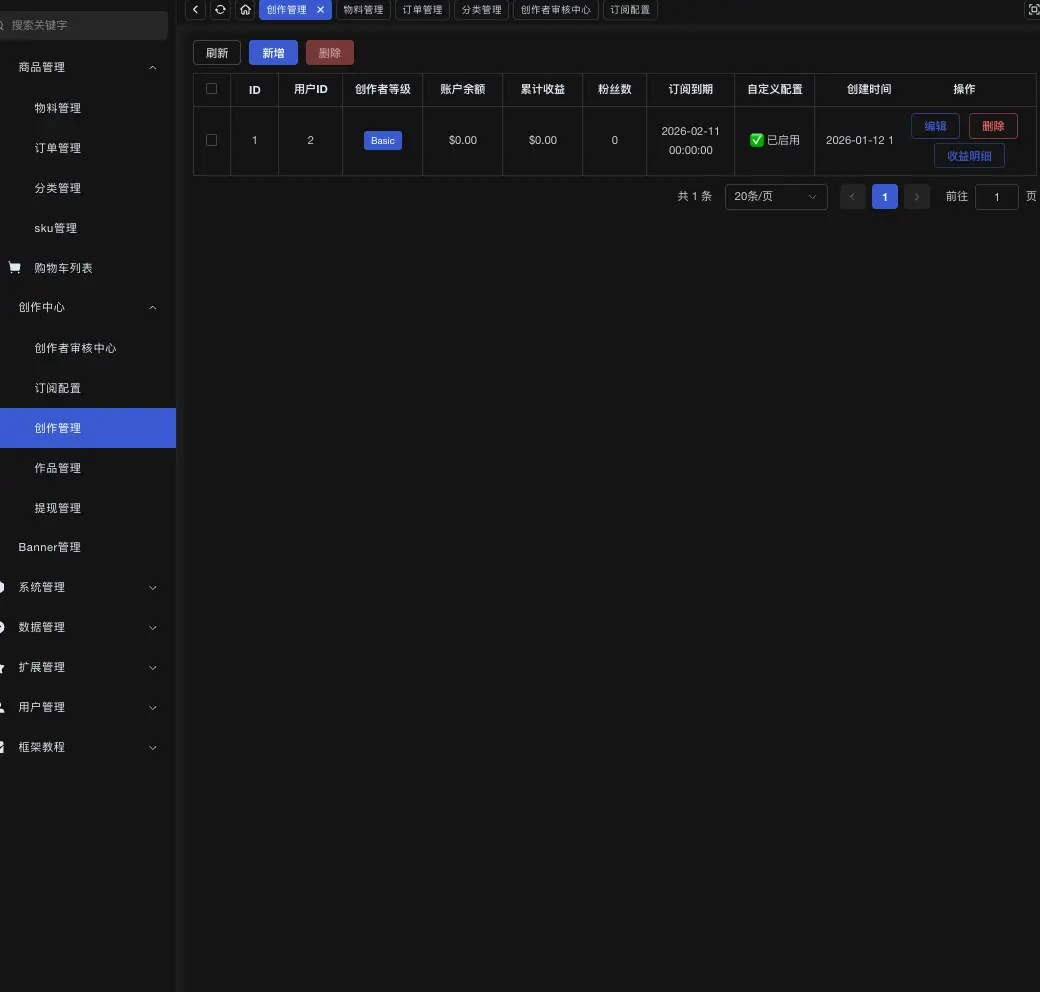
Task: Expand the 系统管理 menu group
Action: click(x=152, y=588)
